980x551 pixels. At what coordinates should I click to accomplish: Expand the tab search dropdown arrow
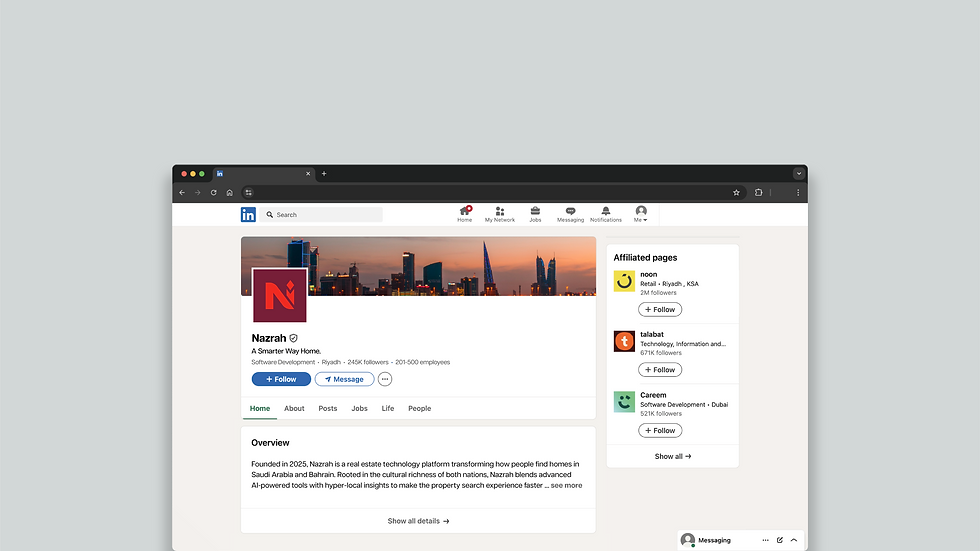[x=798, y=174]
